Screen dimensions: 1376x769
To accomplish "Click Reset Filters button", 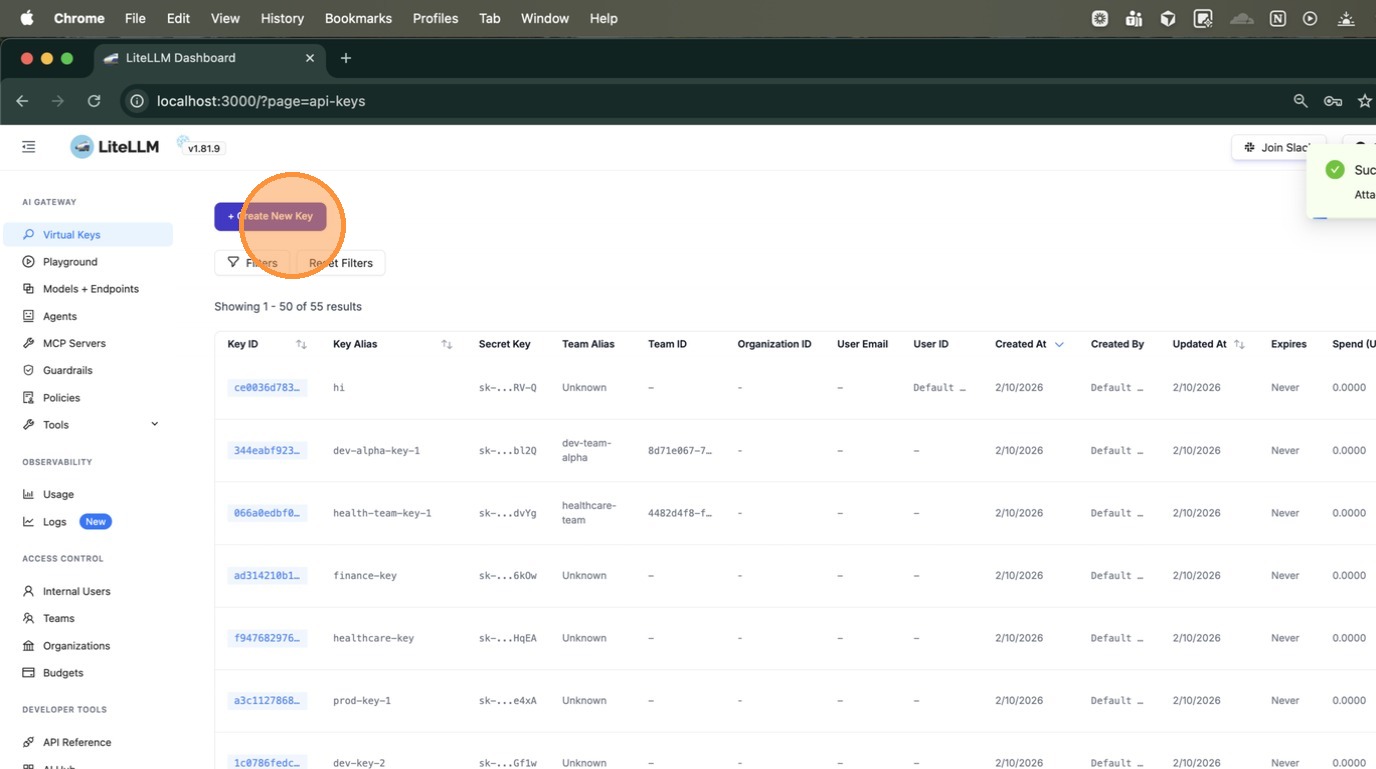I will tap(341, 263).
